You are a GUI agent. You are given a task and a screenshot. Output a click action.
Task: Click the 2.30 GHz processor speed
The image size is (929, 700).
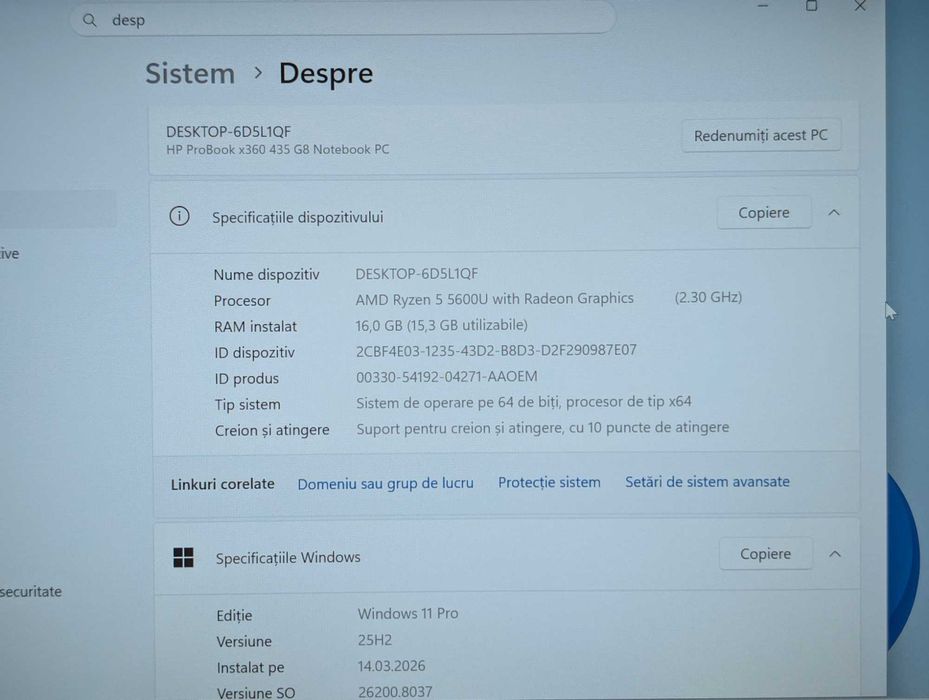pos(708,297)
